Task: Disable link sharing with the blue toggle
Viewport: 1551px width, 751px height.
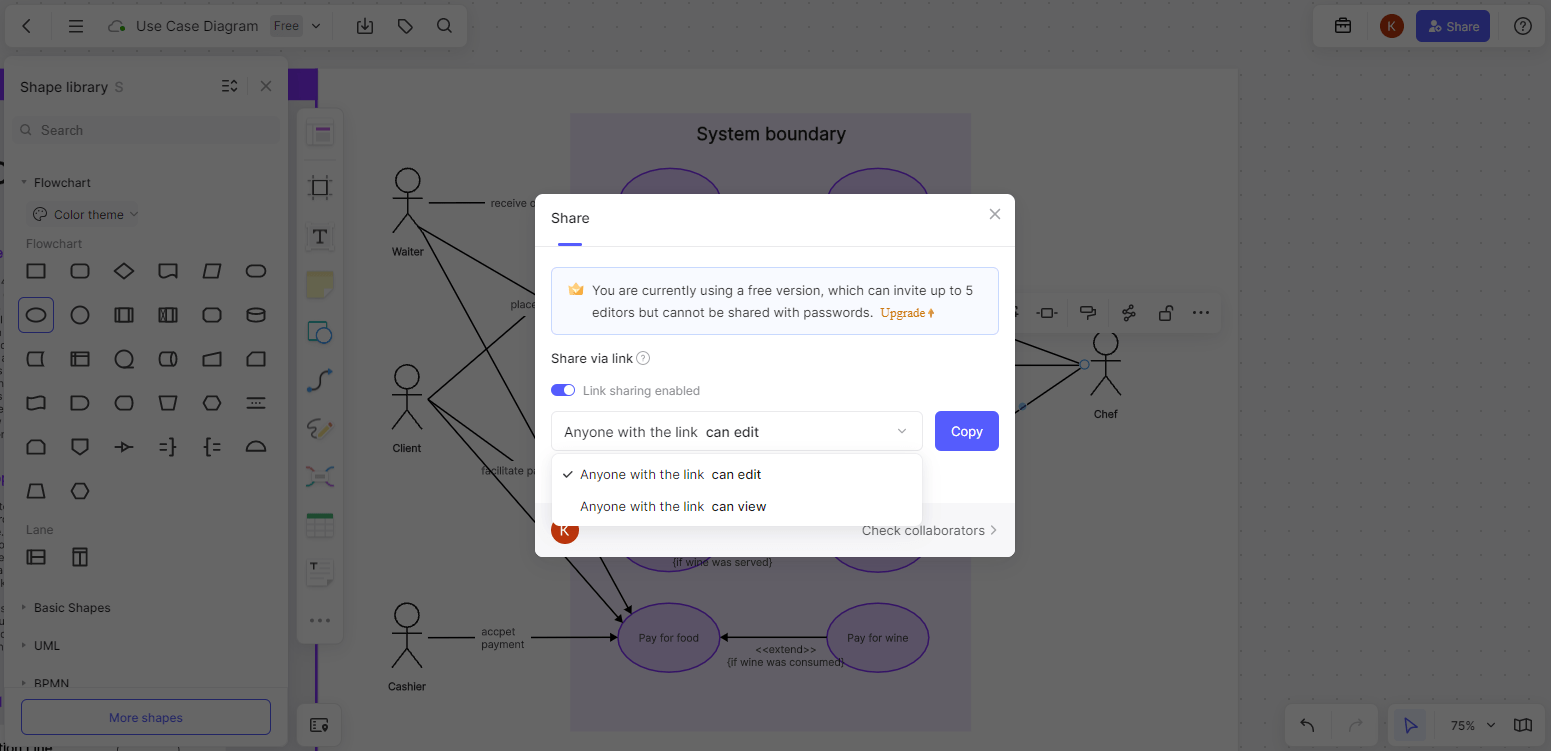Action: point(562,390)
